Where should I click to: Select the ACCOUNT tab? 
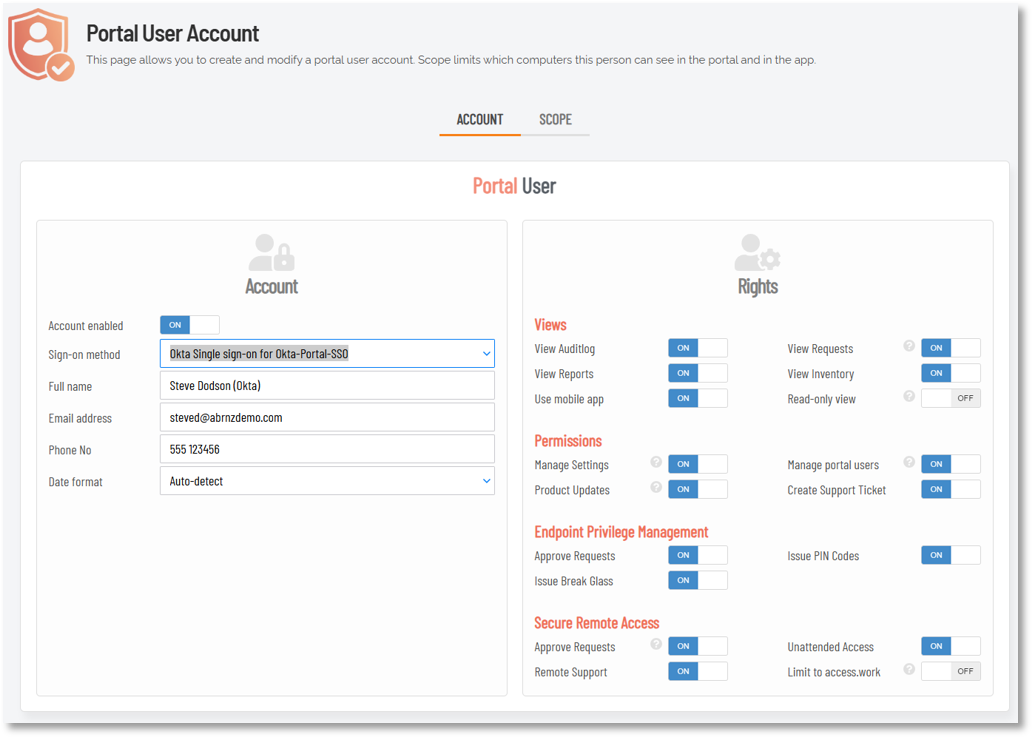[x=480, y=120]
